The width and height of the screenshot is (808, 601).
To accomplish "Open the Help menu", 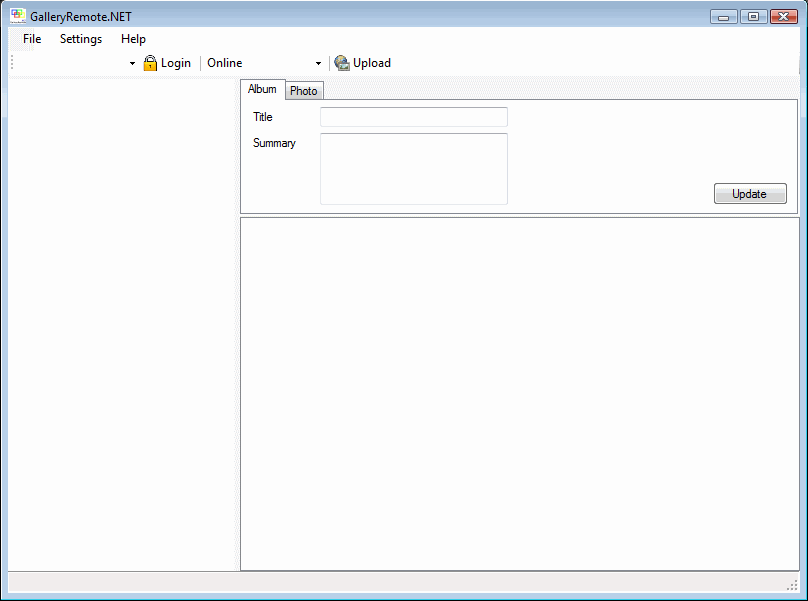I will [133, 39].
